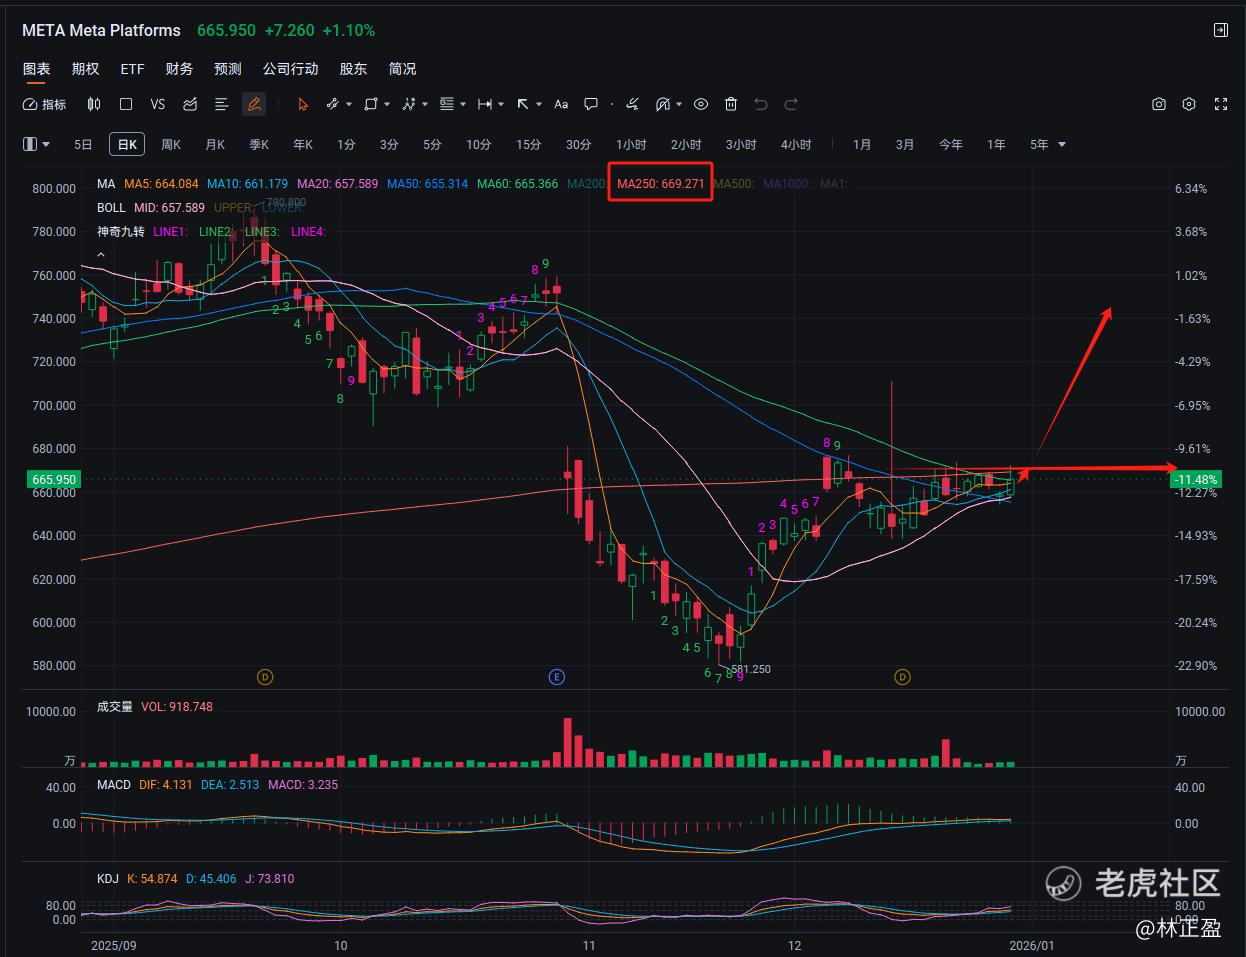
Task: Click the square frame icon in toolbar
Action: pos(126,104)
